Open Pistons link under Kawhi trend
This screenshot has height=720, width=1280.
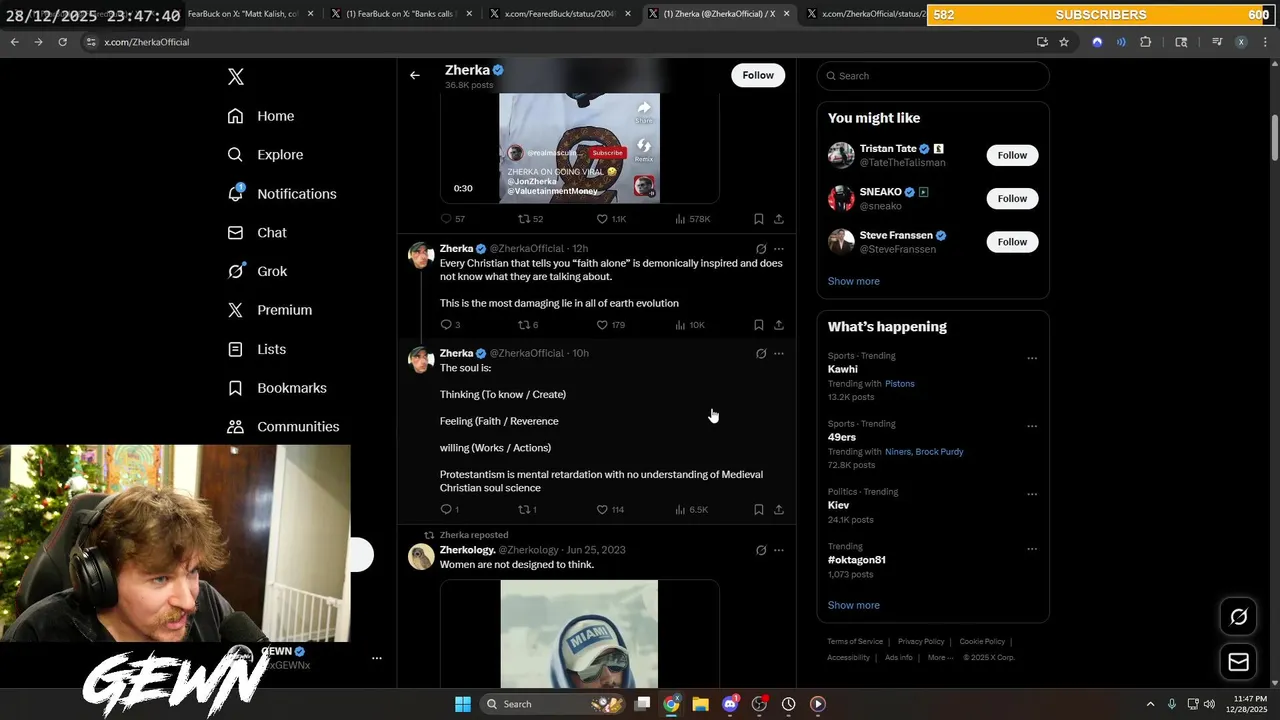(900, 384)
